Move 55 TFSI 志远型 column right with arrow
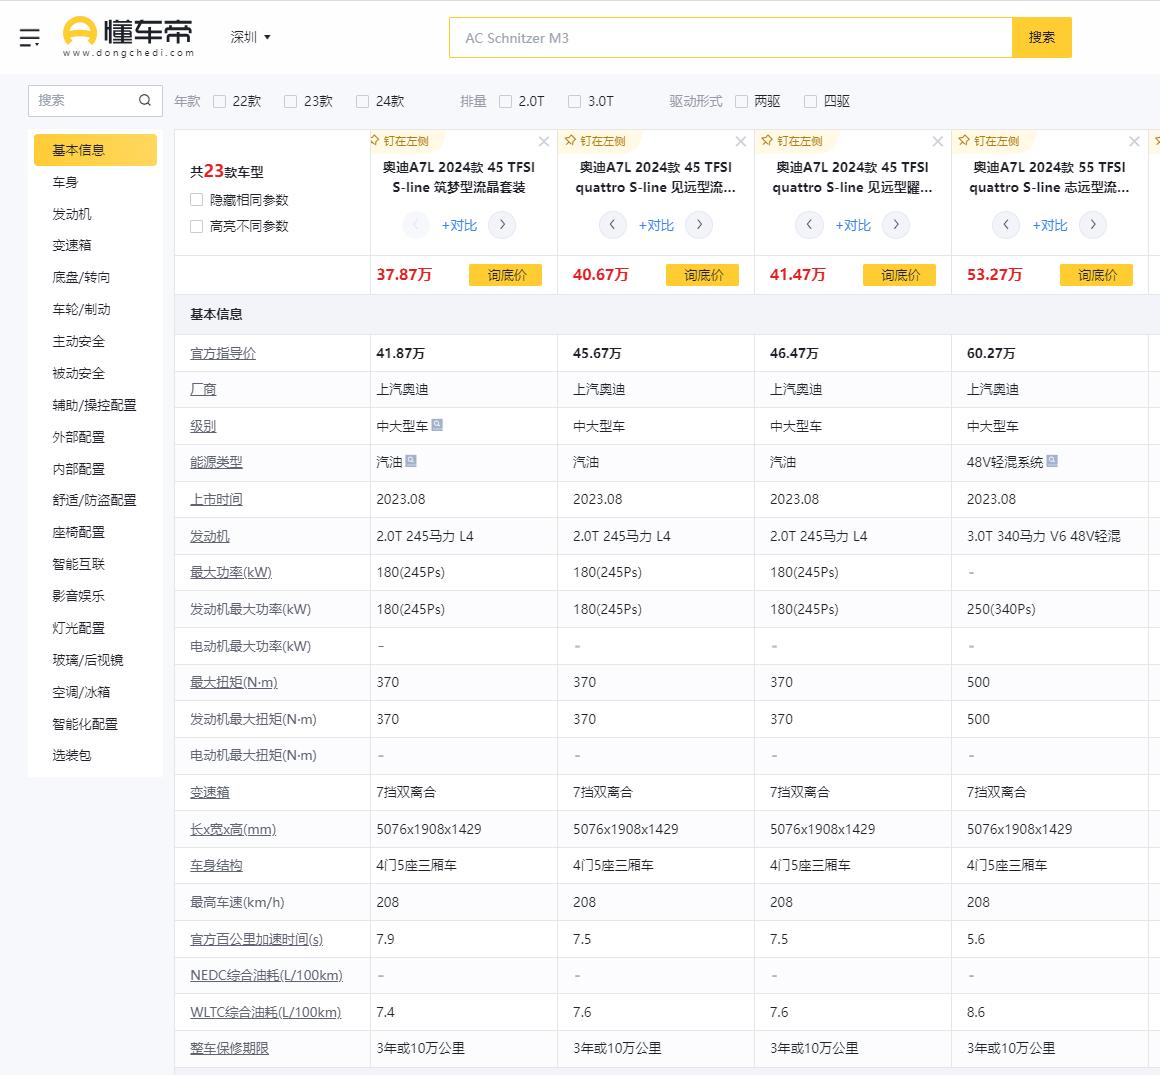The height and width of the screenshot is (1075, 1160). point(1093,225)
